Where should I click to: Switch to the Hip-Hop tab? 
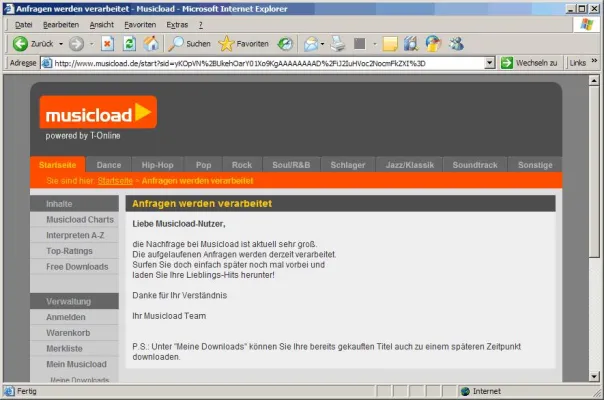pyautogui.click(x=157, y=164)
